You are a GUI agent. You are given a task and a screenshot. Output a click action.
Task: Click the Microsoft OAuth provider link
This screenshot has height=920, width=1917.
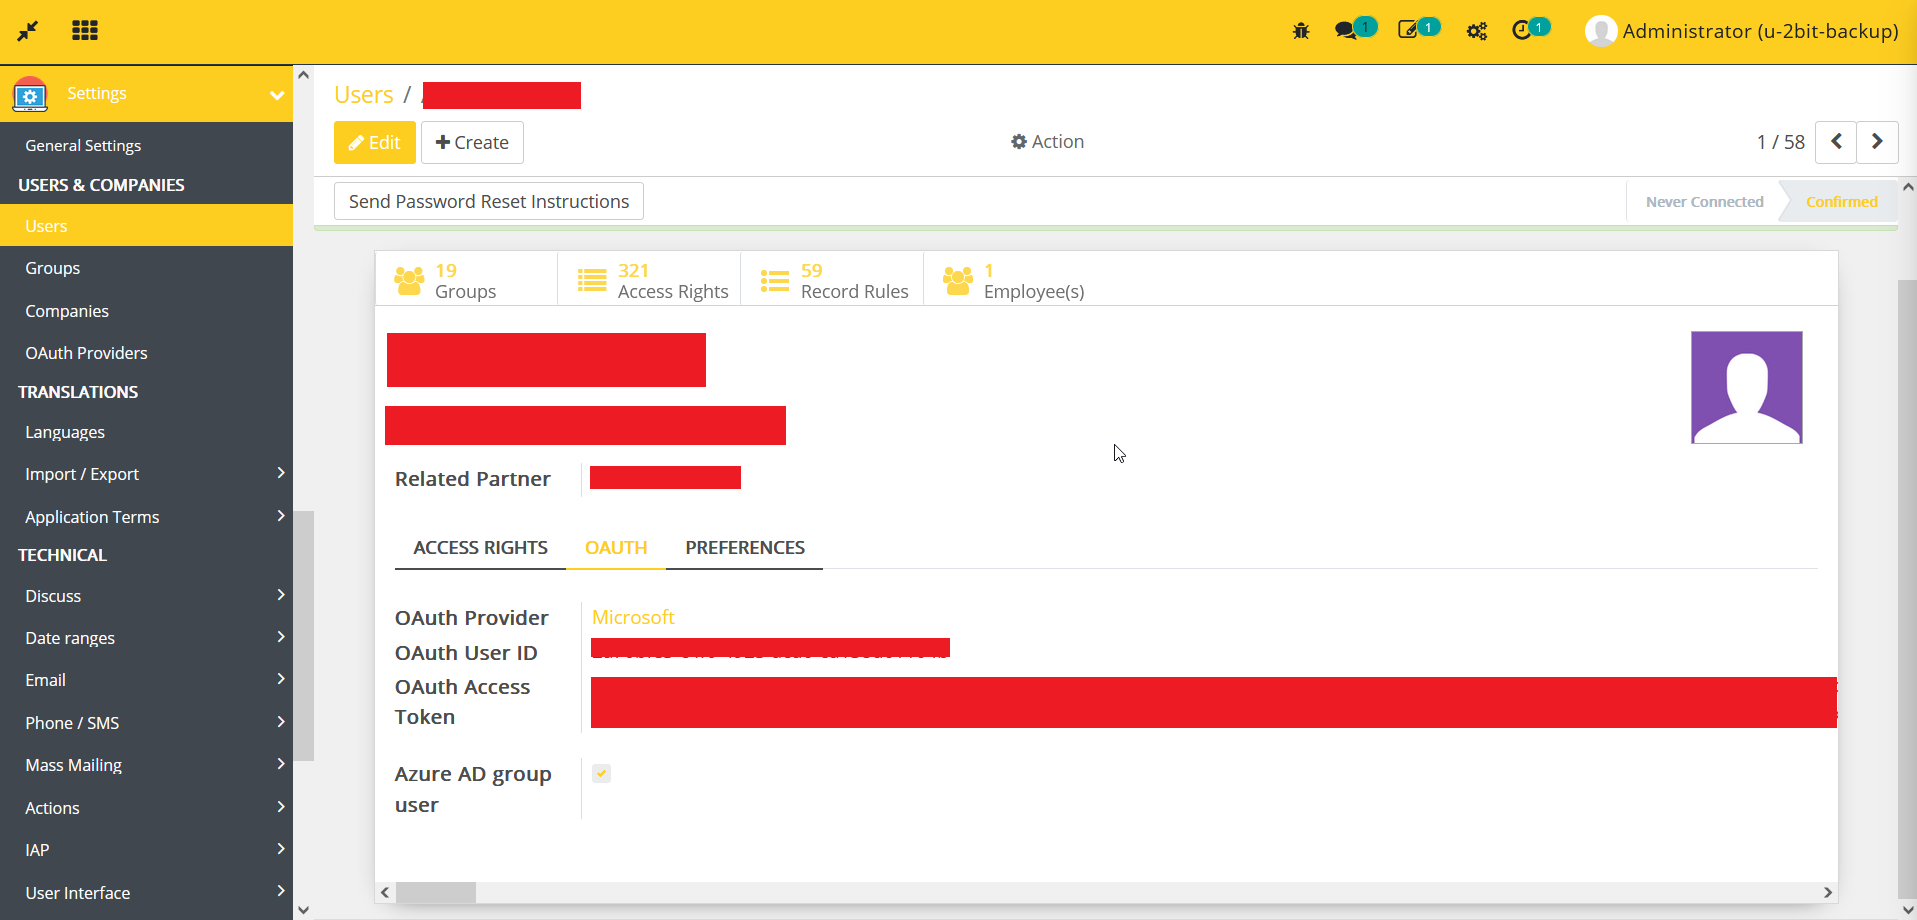(x=633, y=617)
